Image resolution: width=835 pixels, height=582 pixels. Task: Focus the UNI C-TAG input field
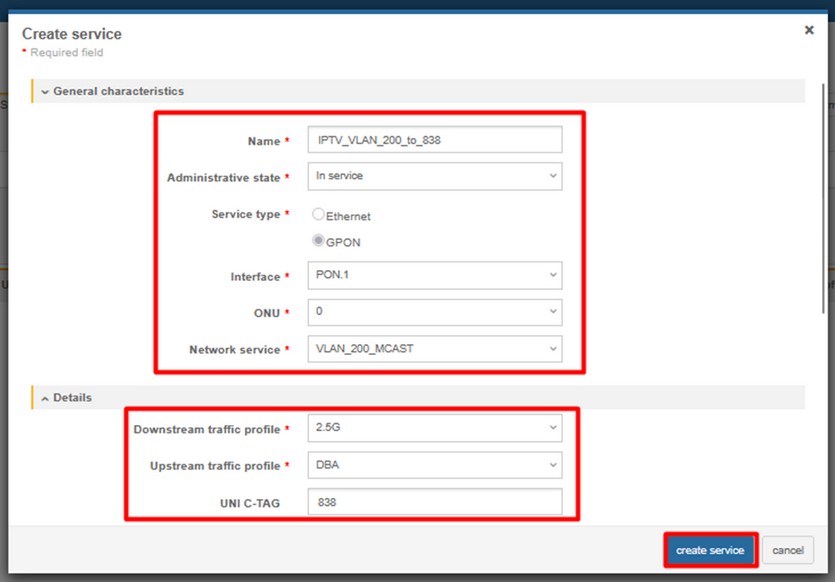[433, 502]
